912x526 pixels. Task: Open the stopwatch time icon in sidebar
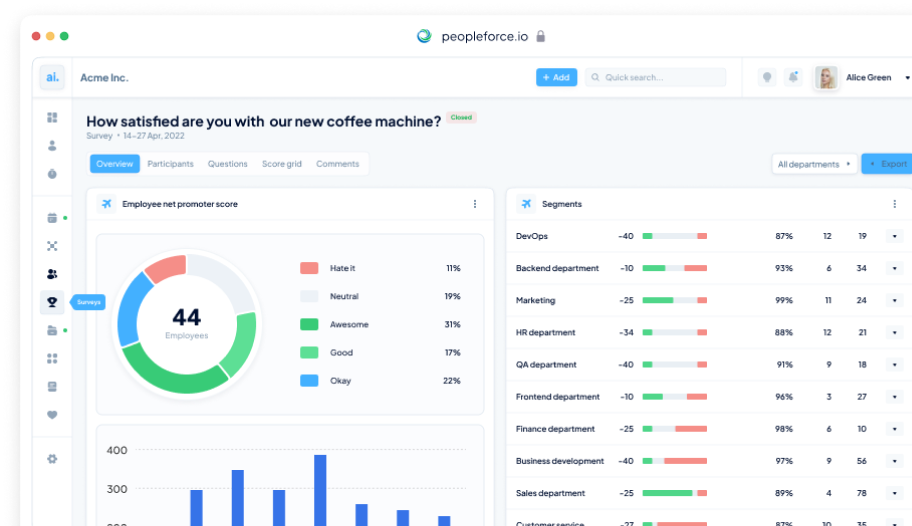(x=52, y=173)
